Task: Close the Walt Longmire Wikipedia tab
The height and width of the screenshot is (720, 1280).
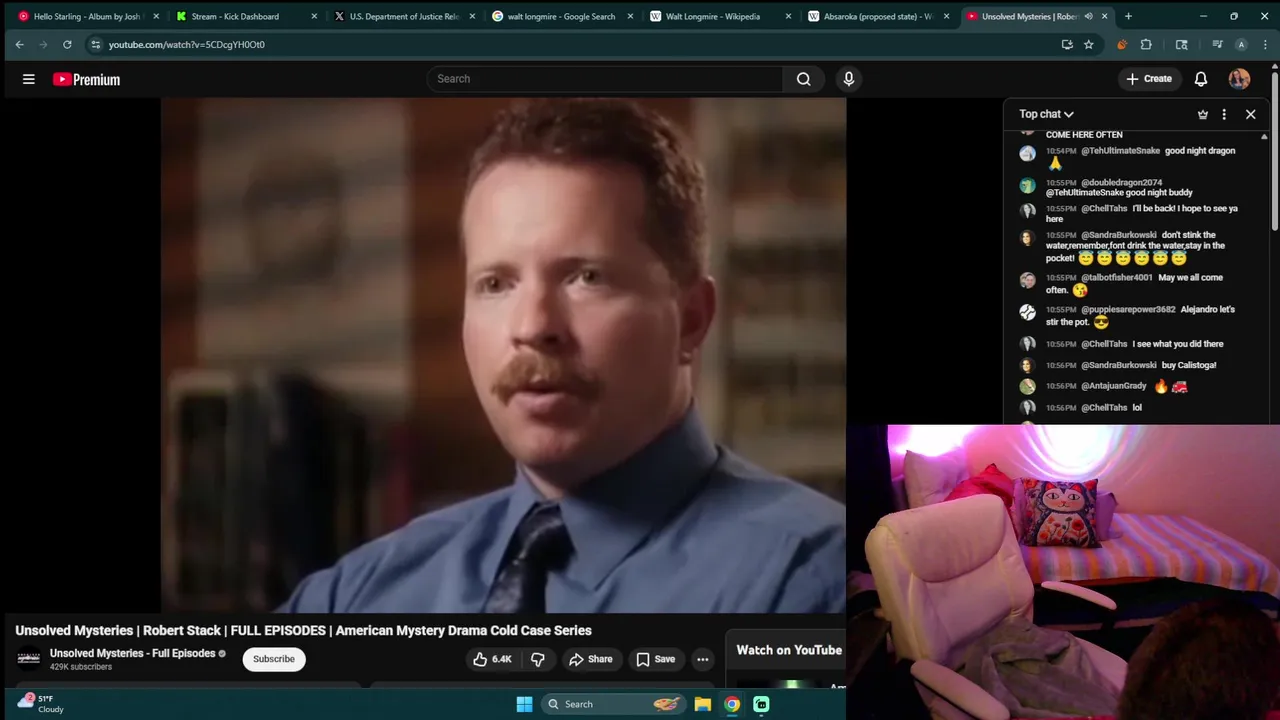Action: pyautogui.click(x=788, y=16)
